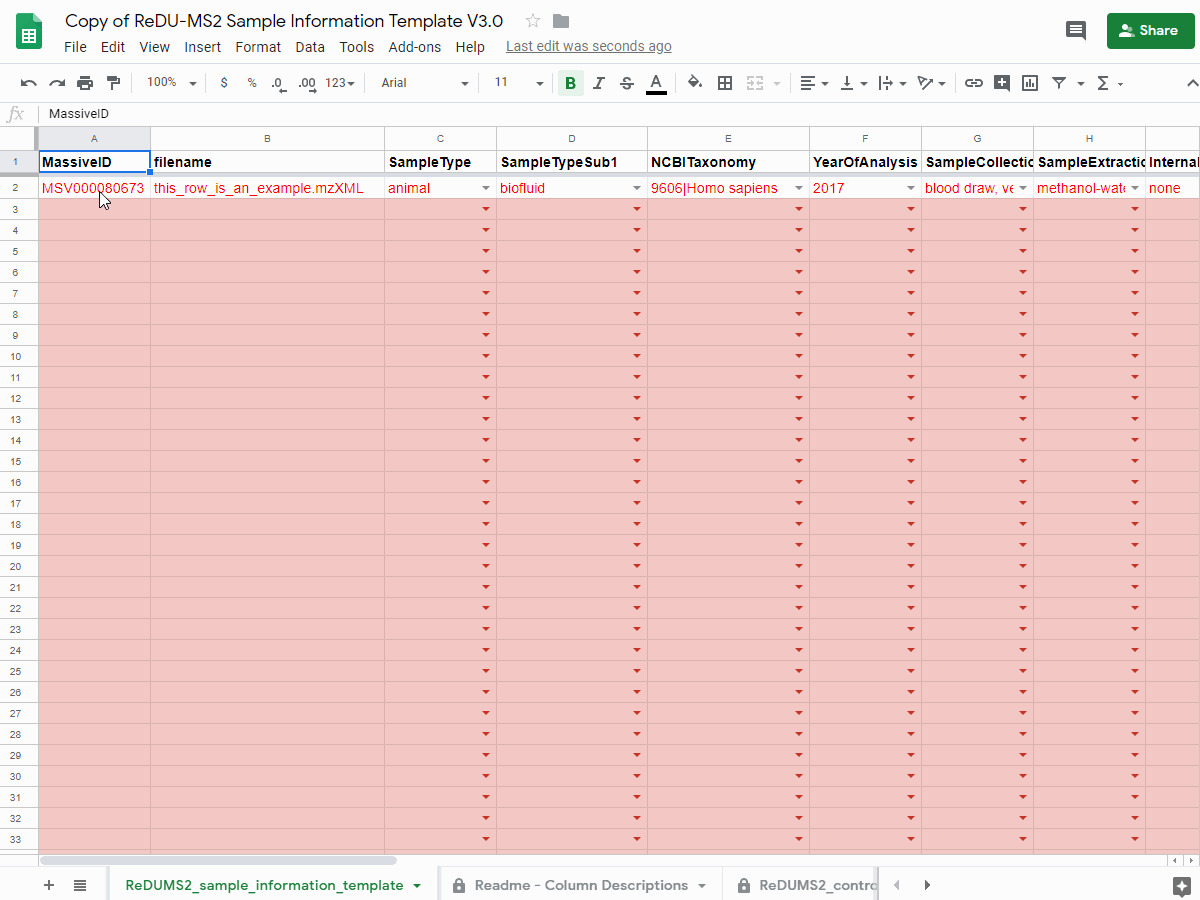Click the document title text
This screenshot has width=1200, height=900.
coord(284,21)
